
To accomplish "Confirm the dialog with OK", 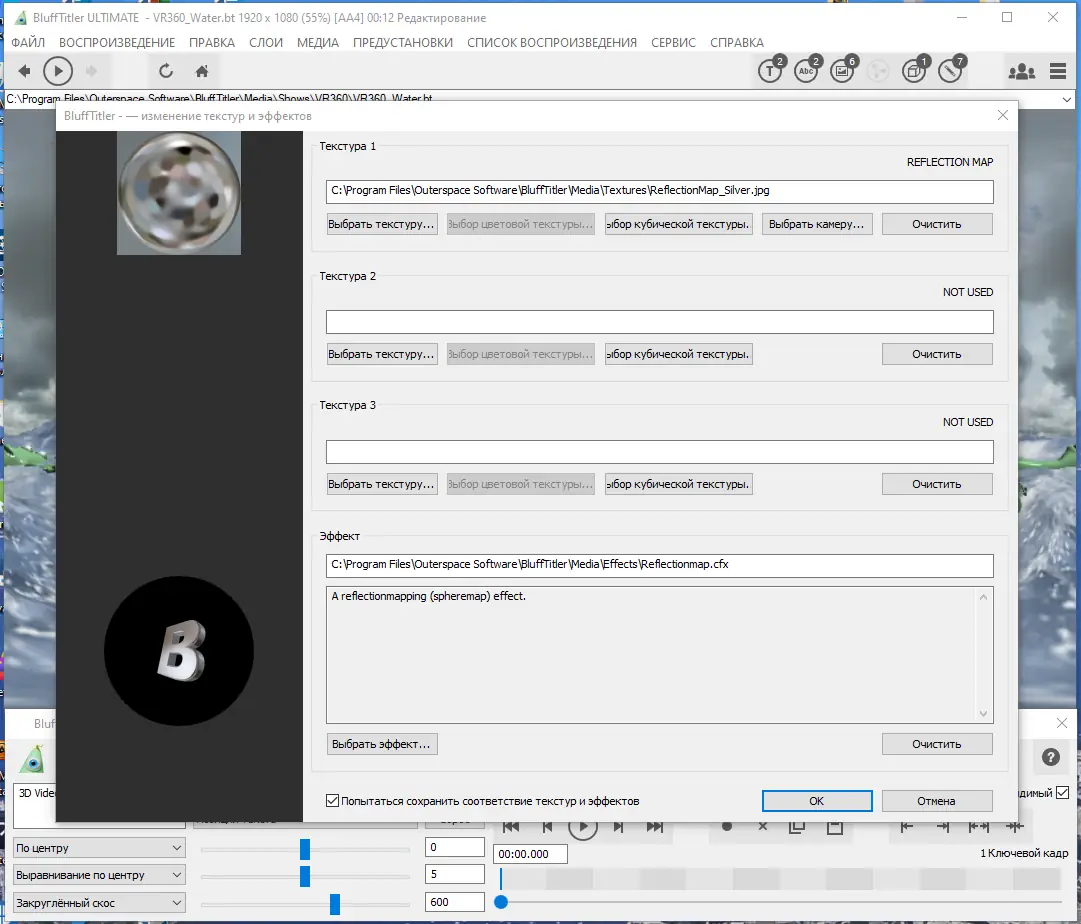I will coord(817,801).
